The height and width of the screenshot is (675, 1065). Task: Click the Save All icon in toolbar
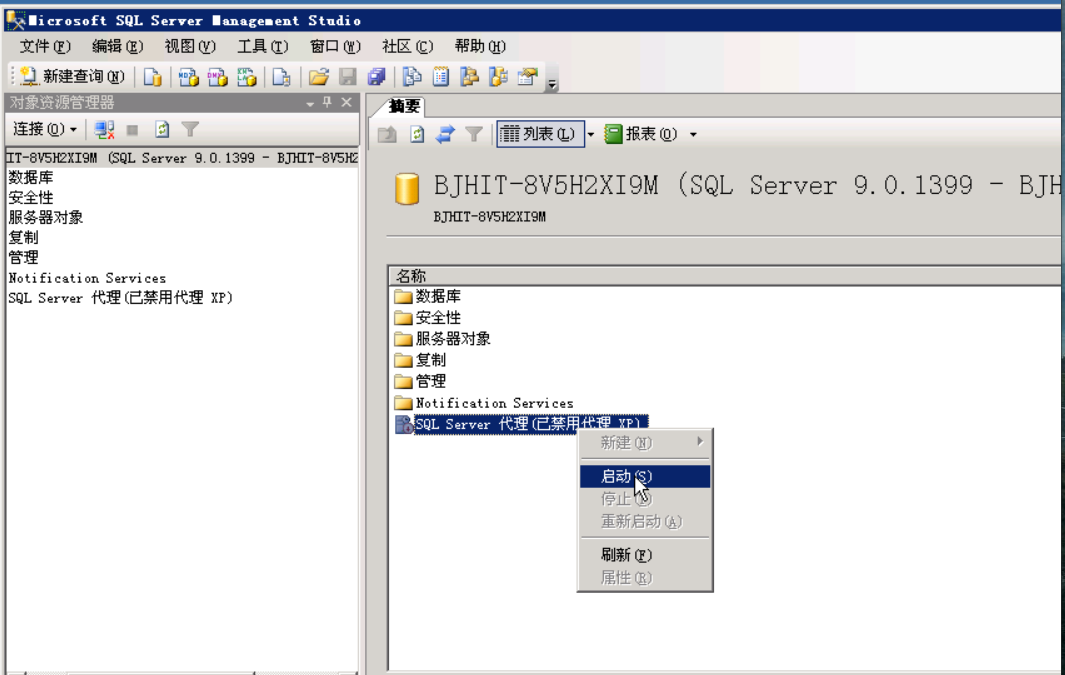pyautogui.click(x=376, y=77)
